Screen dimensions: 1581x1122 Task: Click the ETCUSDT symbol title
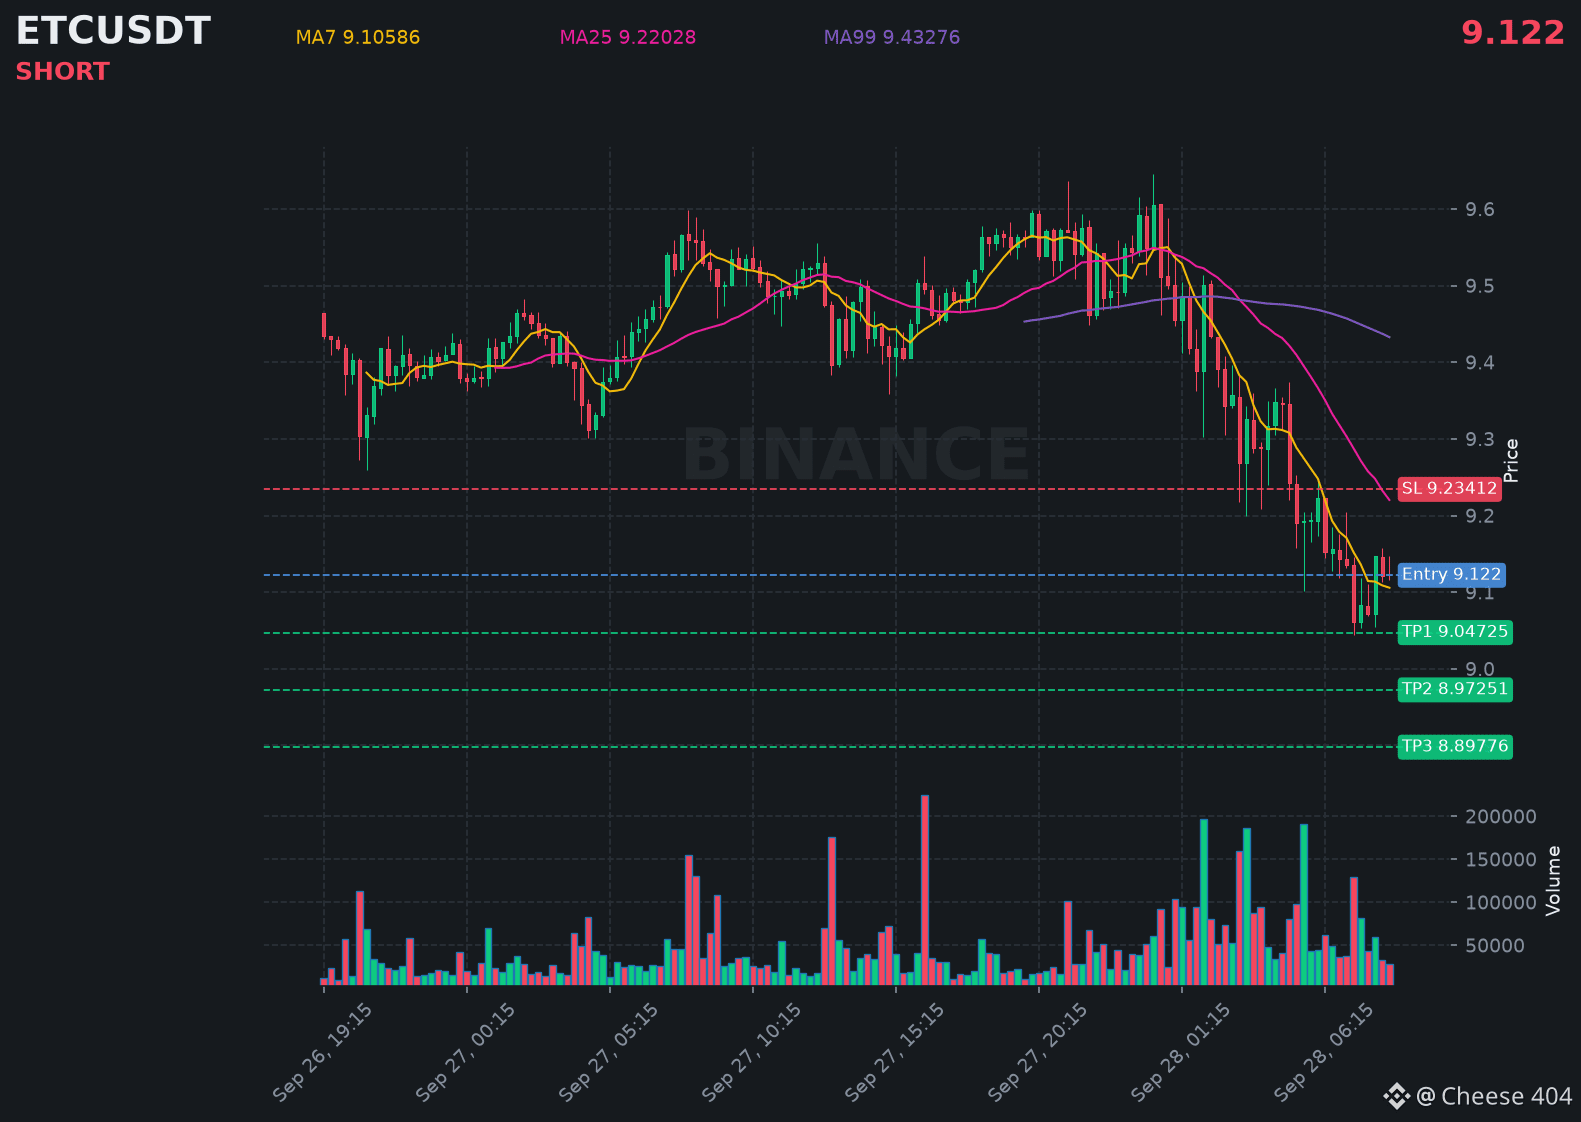[x=113, y=32]
